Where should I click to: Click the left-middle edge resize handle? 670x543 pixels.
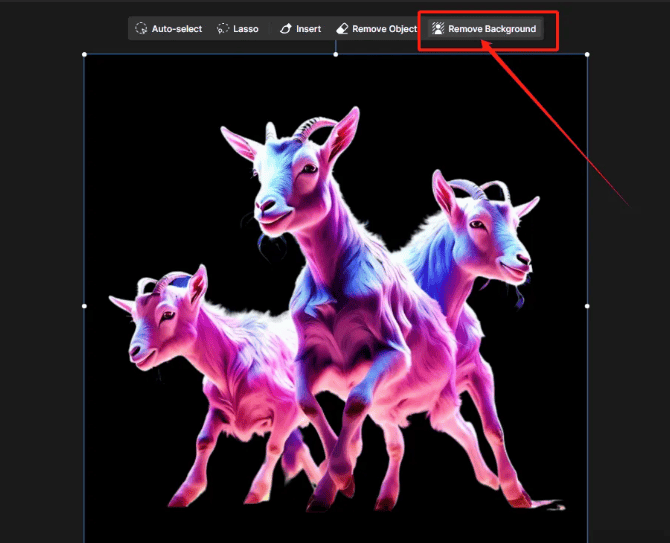click(84, 306)
